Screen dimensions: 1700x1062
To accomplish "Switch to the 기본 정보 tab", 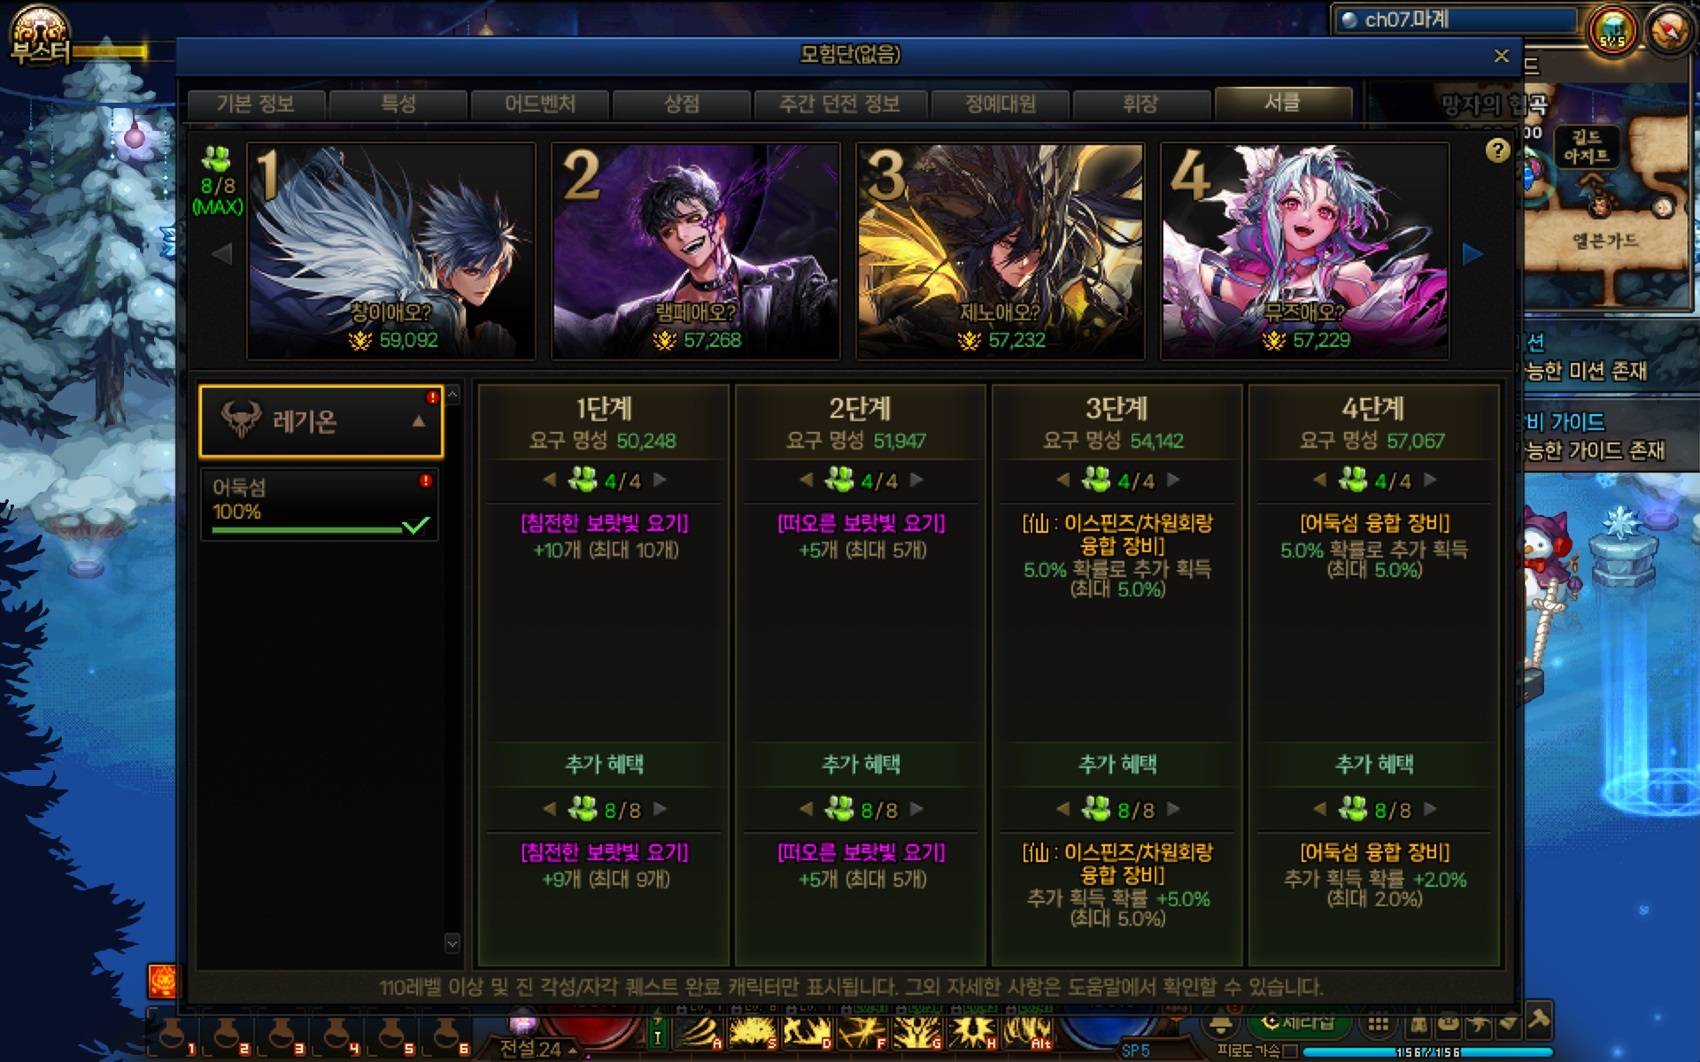I will pyautogui.click(x=256, y=104).
